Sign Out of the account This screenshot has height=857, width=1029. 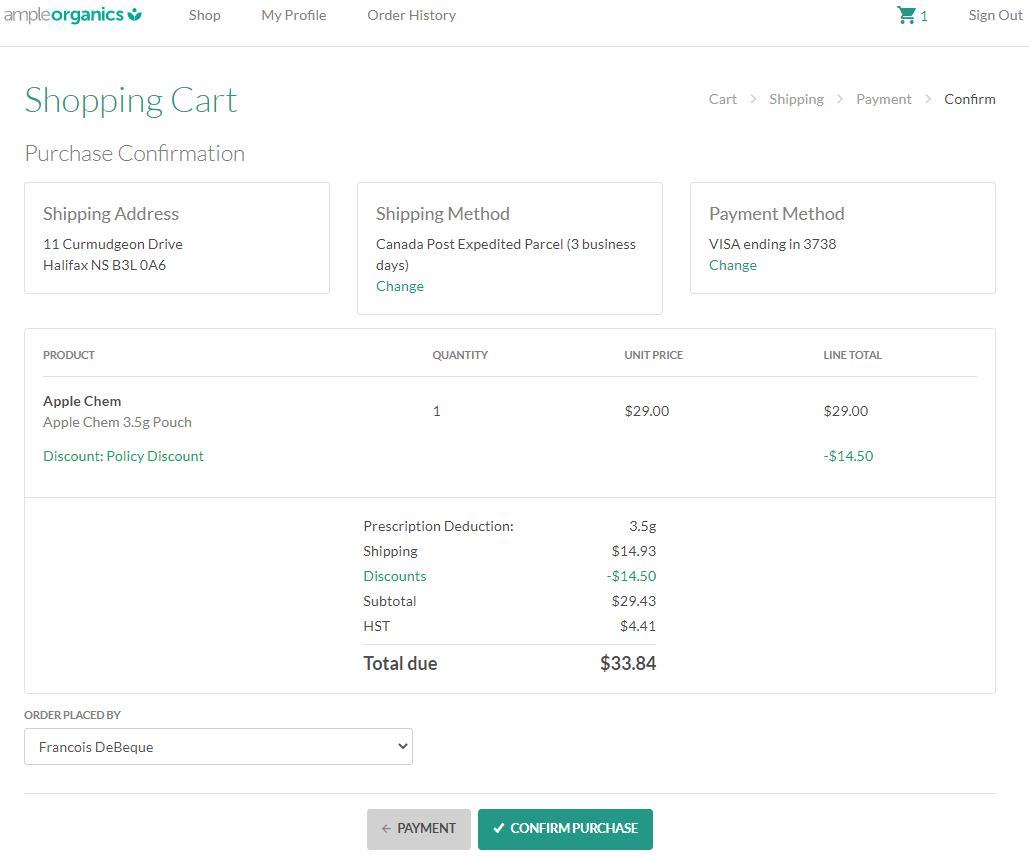(x=995, y=15)
